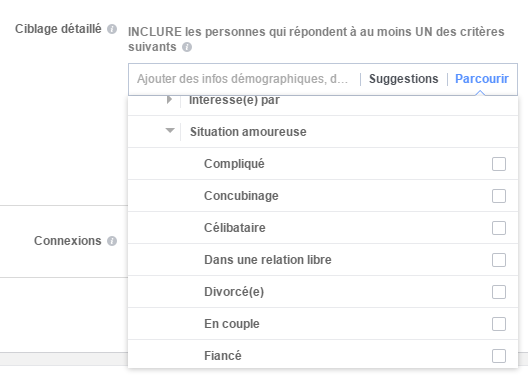The width and height of the screenshot is (528, 378).
Task: Click the Situation amoureuse label
Action: 248,132
